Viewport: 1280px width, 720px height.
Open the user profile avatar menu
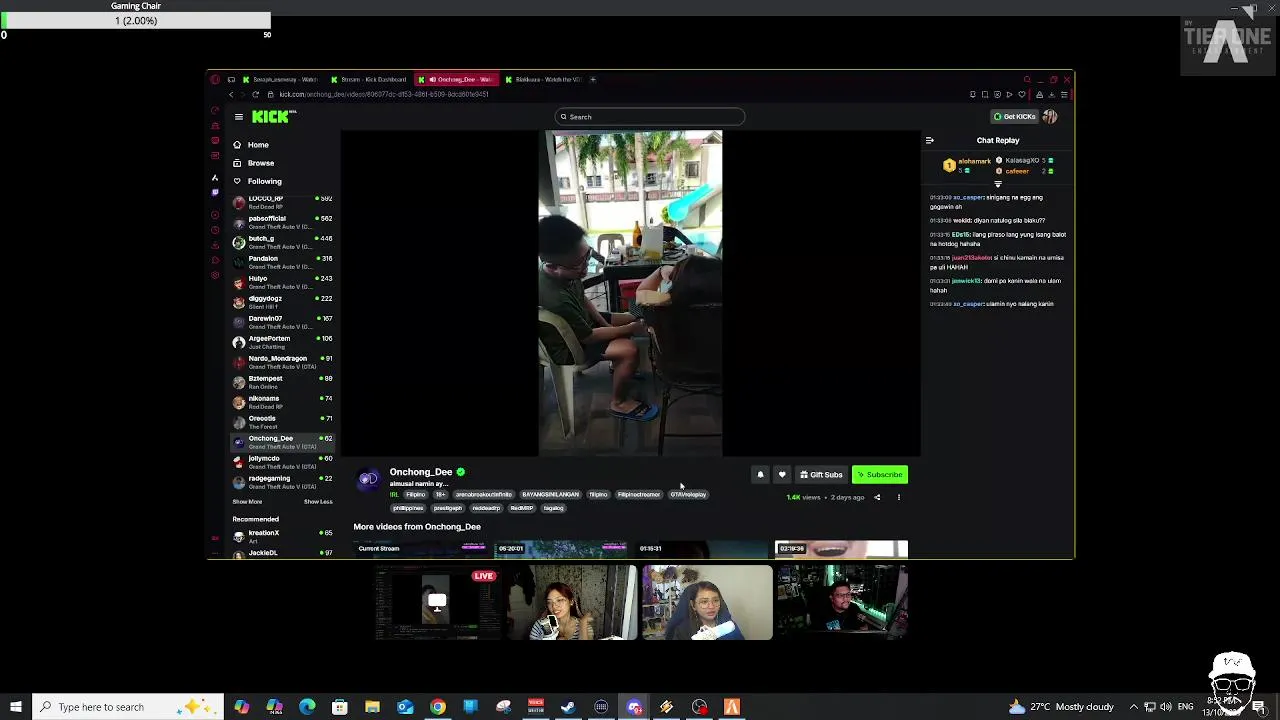click(x=1050, y=117)
